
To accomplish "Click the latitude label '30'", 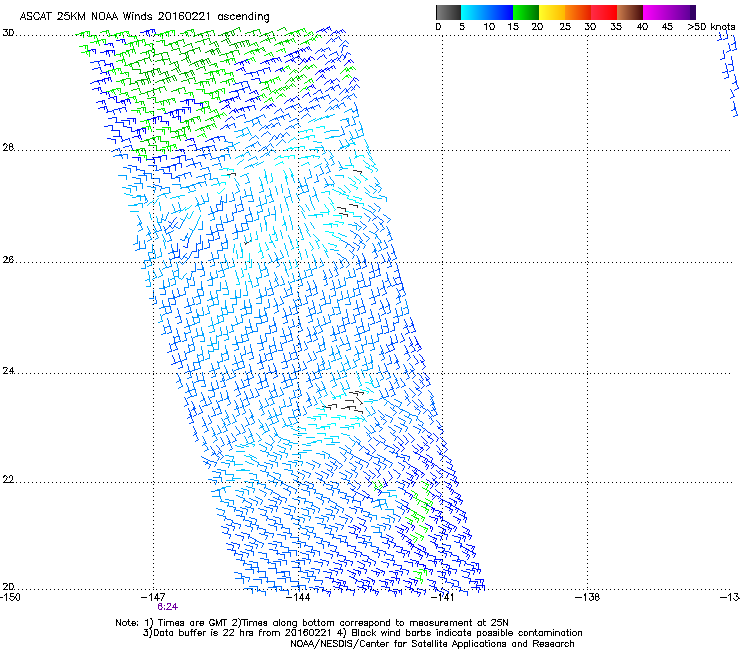I will coord(8,33).
